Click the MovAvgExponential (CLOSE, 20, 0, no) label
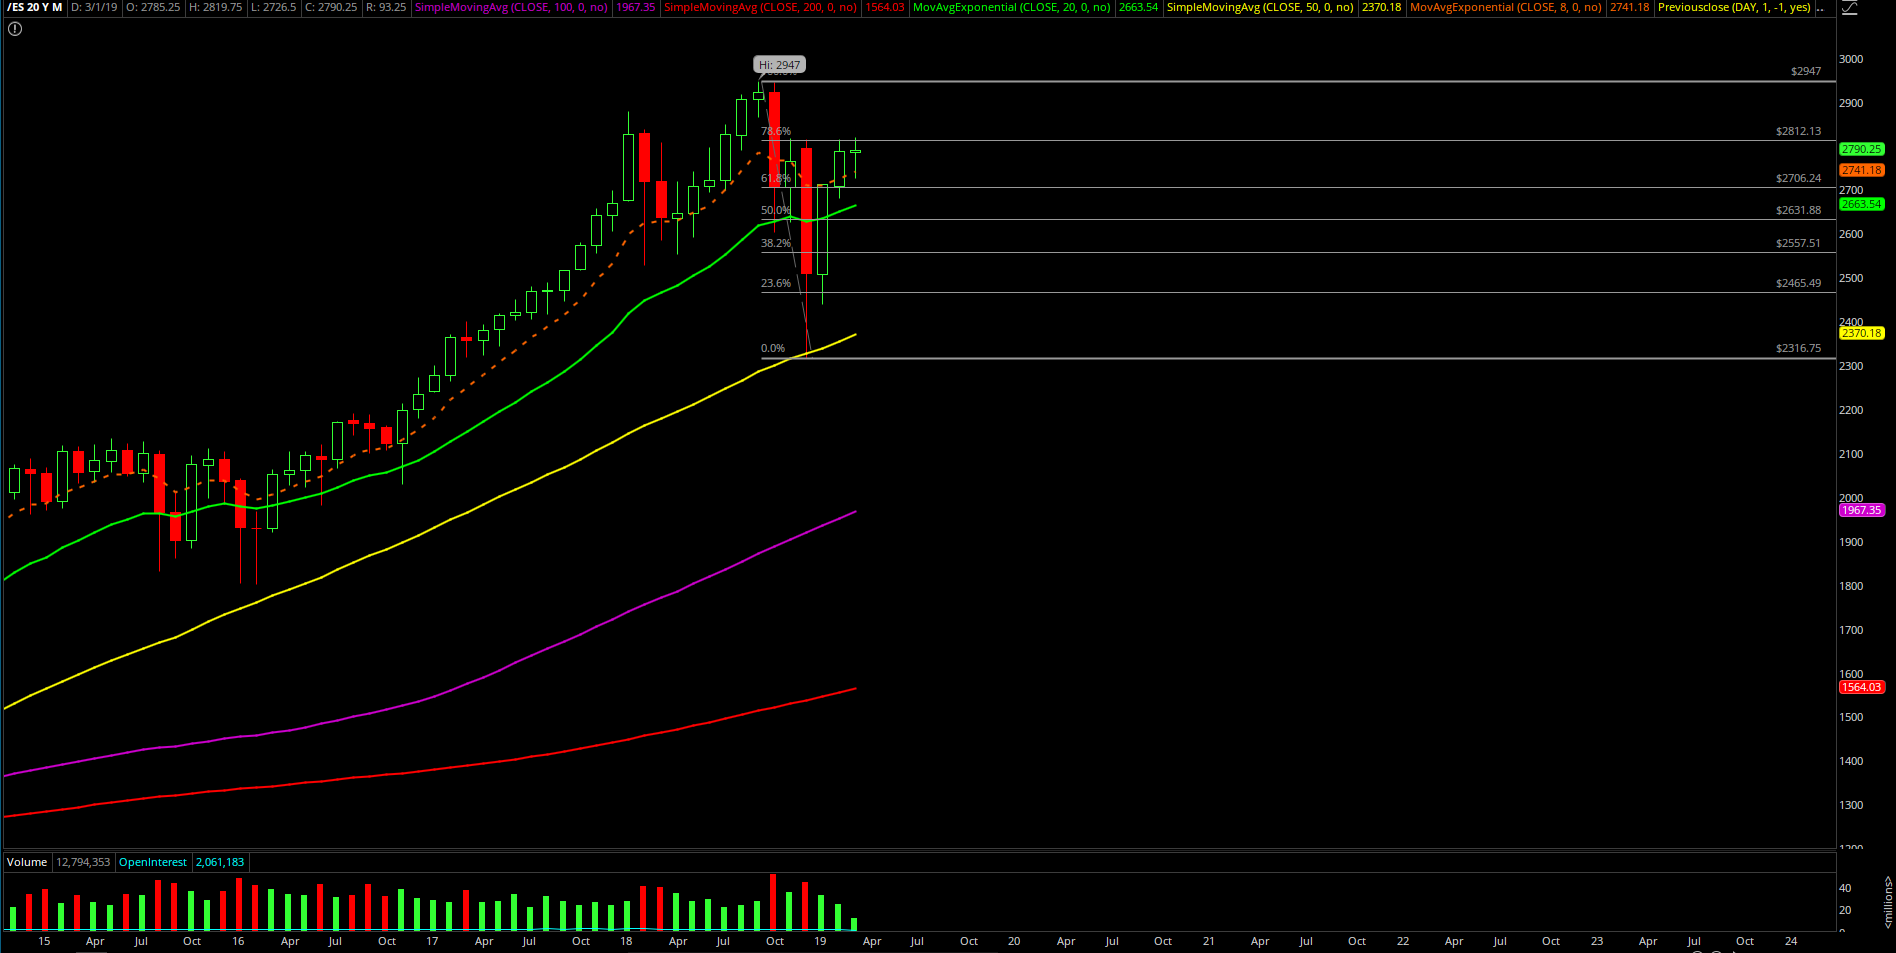The image size is (1896, 953). (1011, 7)
